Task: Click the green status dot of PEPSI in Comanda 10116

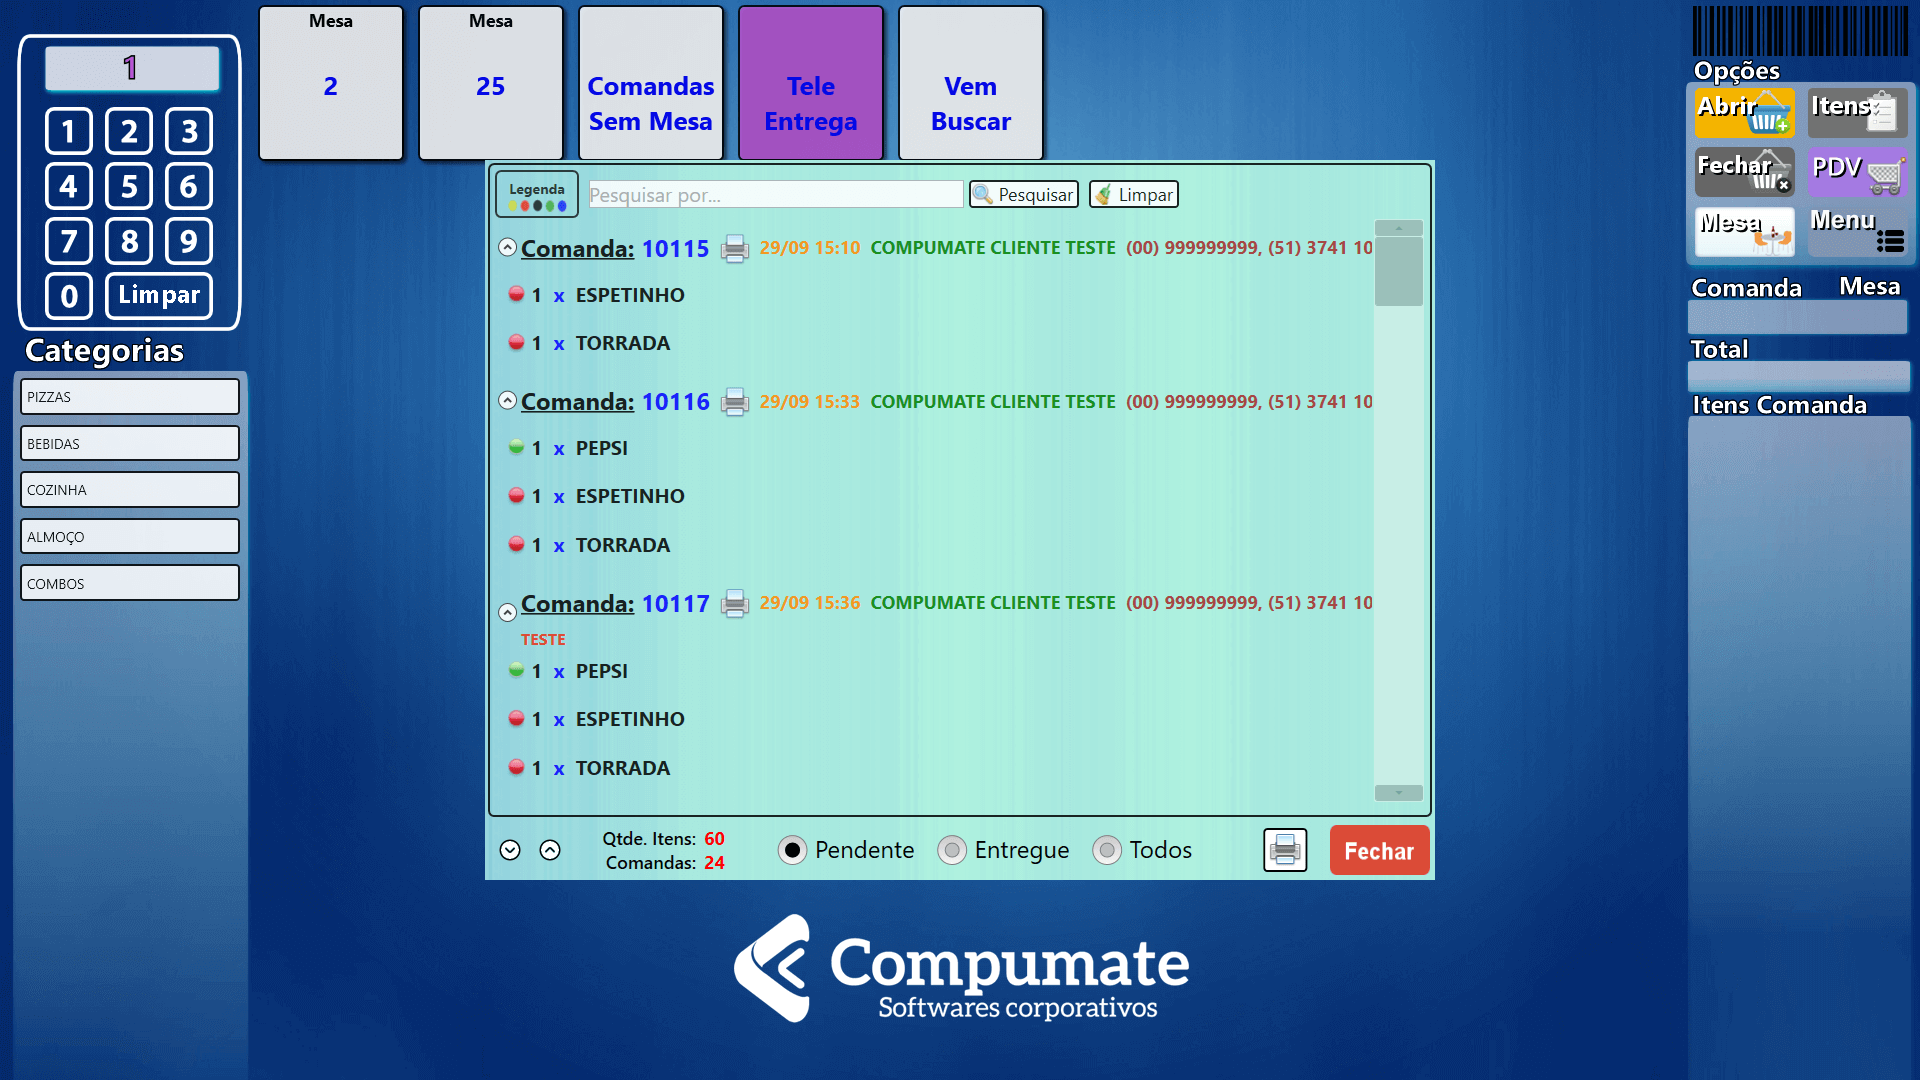Action: click(516, 447)
